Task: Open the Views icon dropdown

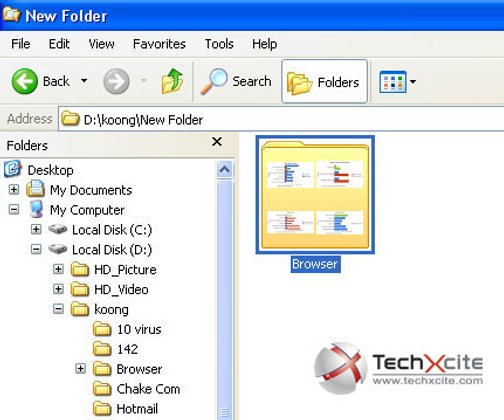Action: coord(397,82)
